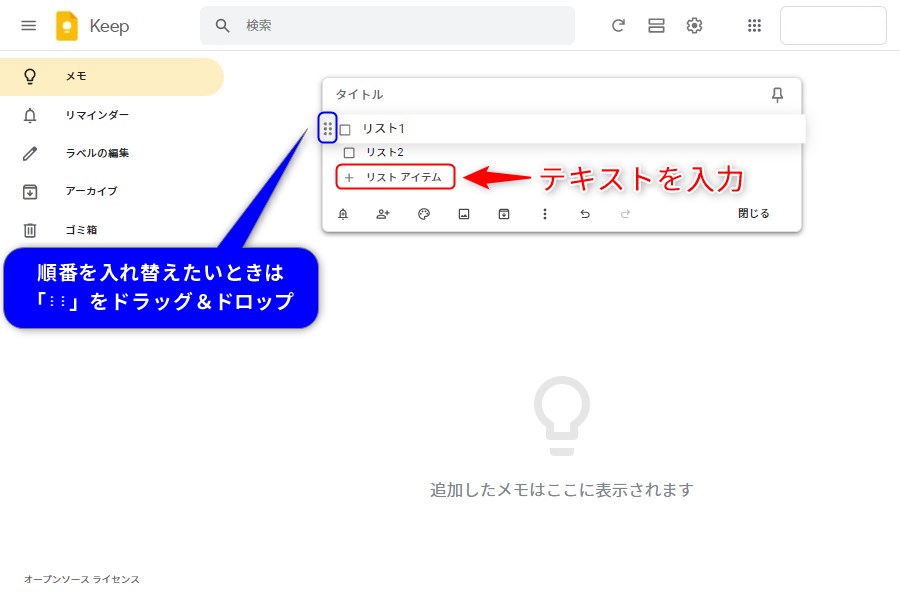Viewport: 900px width, 600px height.
Task: Check the リスト1 checkbox
Action: (x=345, y=130)
